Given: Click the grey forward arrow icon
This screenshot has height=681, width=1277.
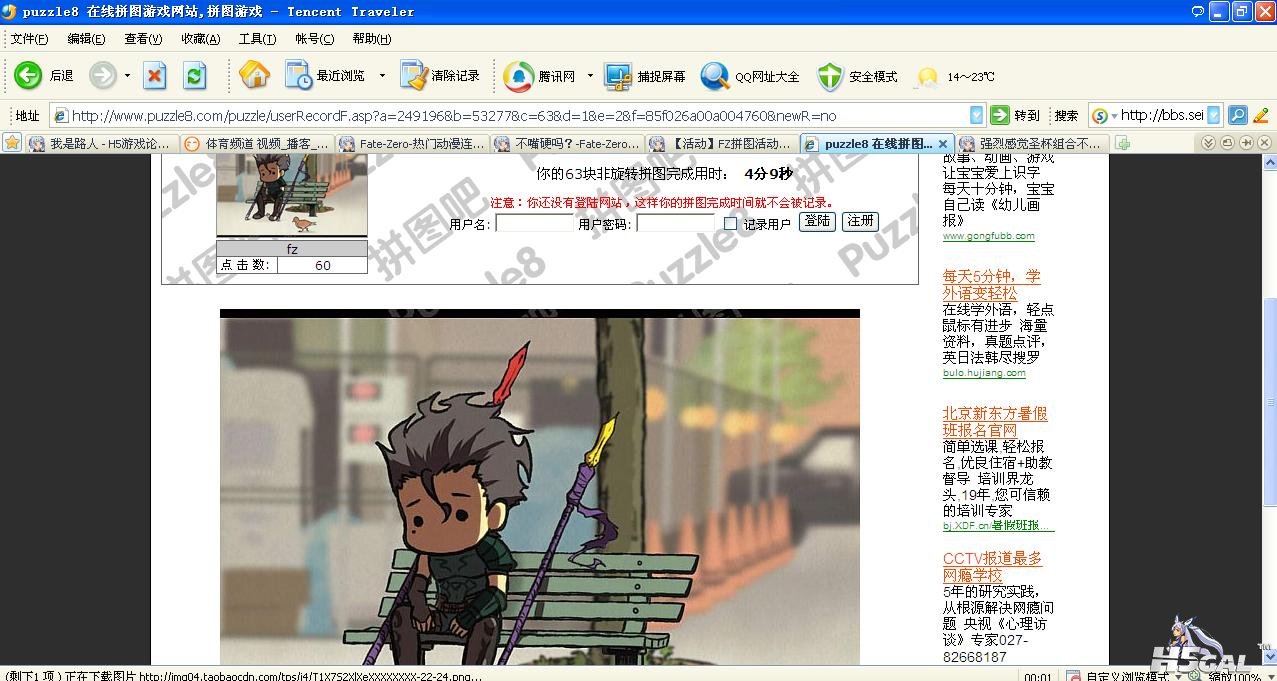Looking at the screenshot, I should pos(103,75).
